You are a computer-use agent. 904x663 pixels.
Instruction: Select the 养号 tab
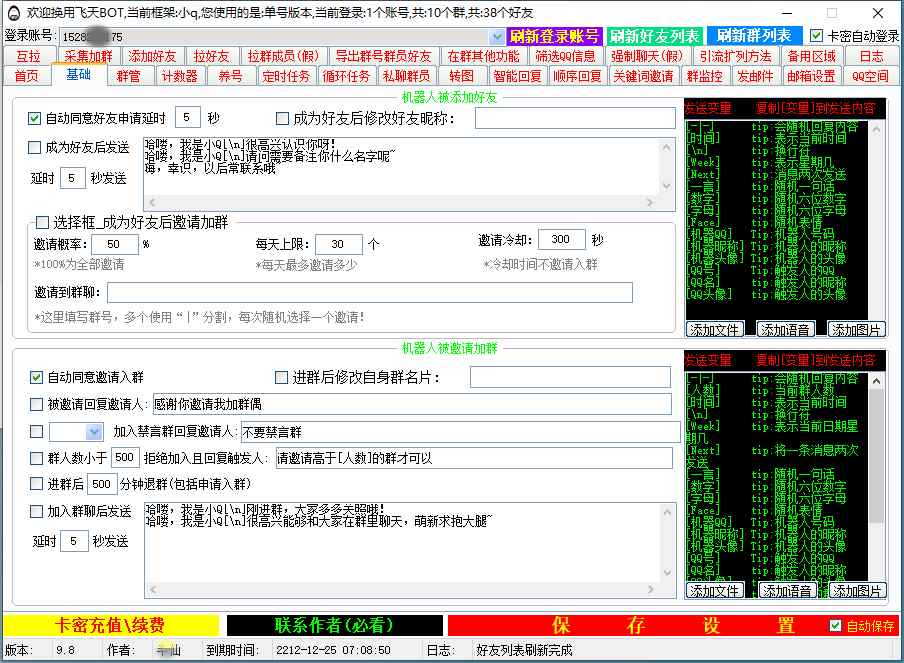click(231, 76)
